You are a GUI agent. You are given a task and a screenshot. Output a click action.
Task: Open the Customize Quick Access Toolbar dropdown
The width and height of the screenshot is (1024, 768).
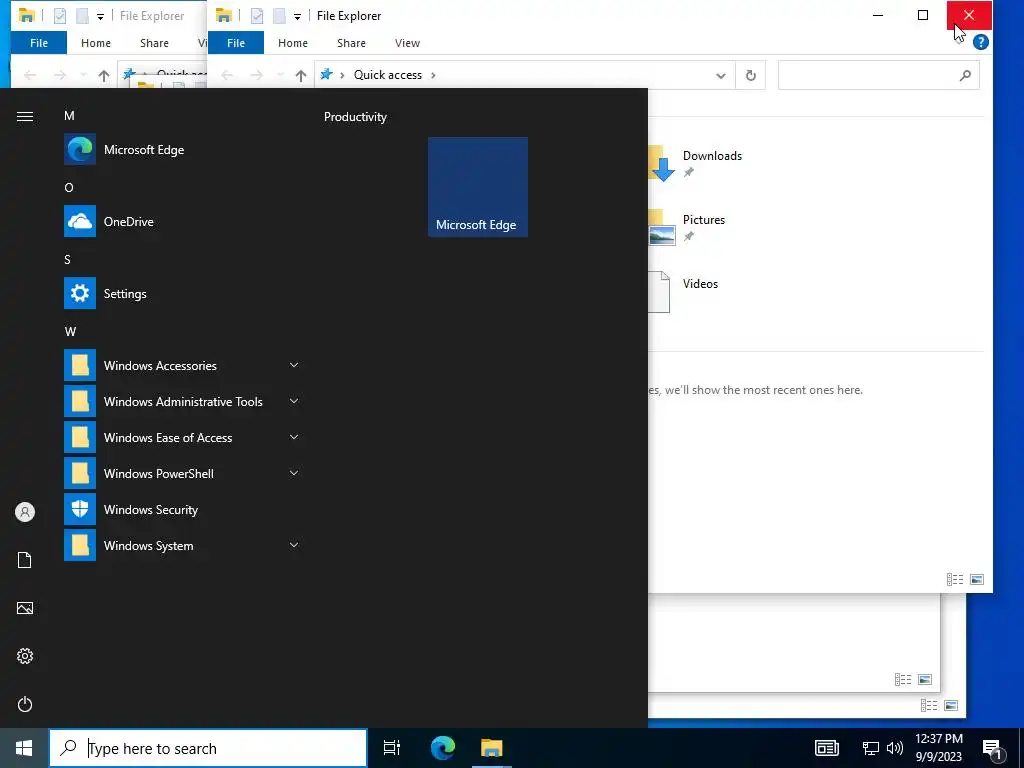(297, 16)
